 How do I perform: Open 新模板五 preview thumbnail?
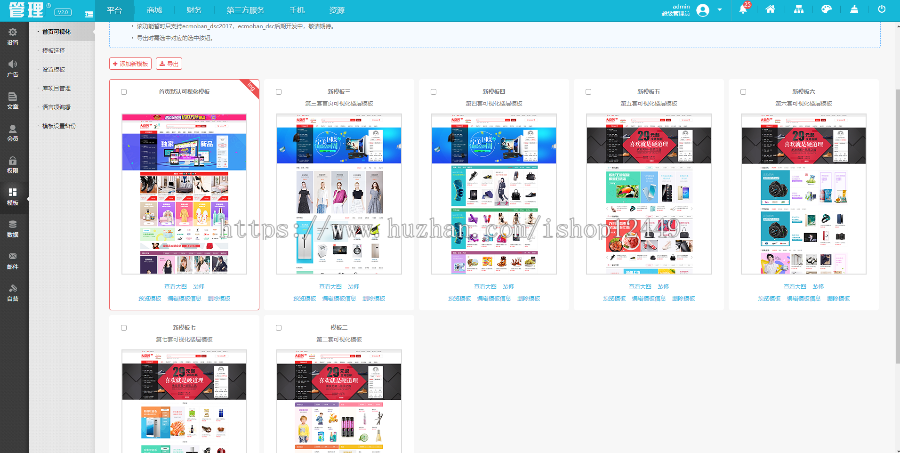point(649,194)
